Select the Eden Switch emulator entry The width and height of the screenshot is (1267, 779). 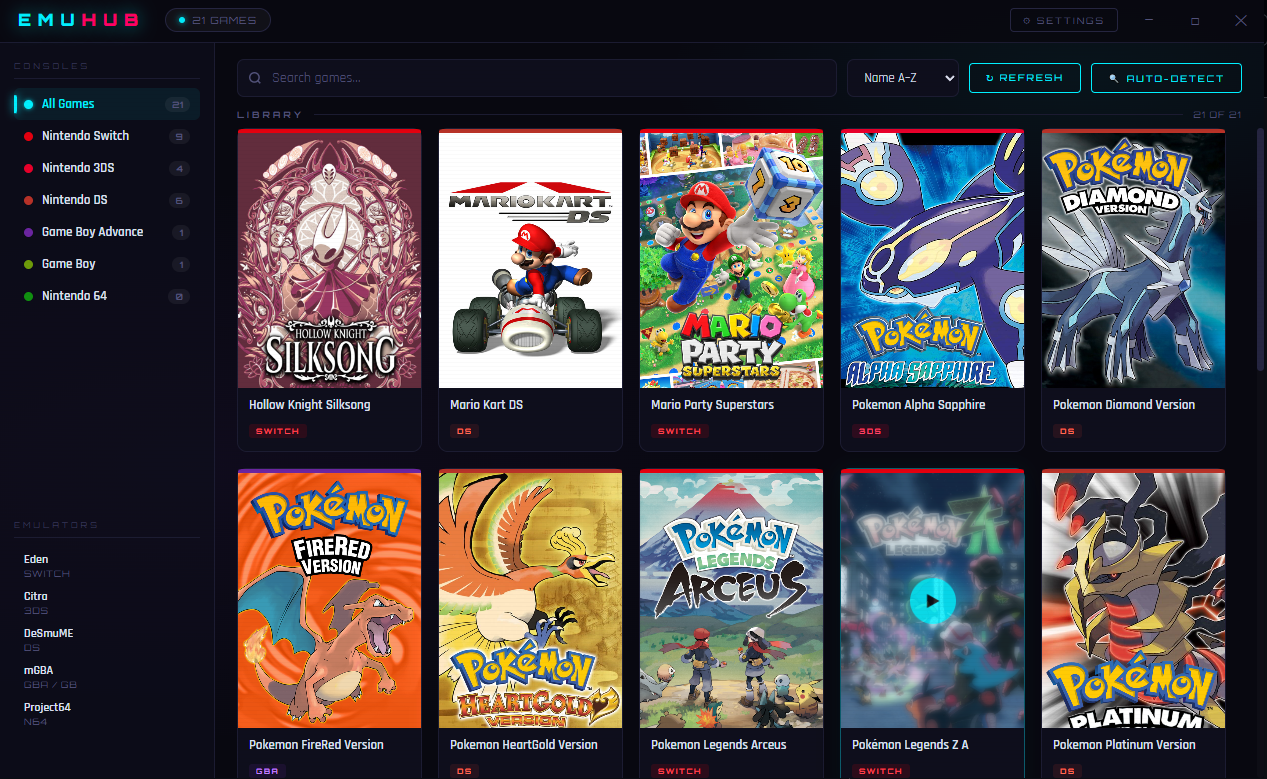pyautogui.click(x=47, y=566)
